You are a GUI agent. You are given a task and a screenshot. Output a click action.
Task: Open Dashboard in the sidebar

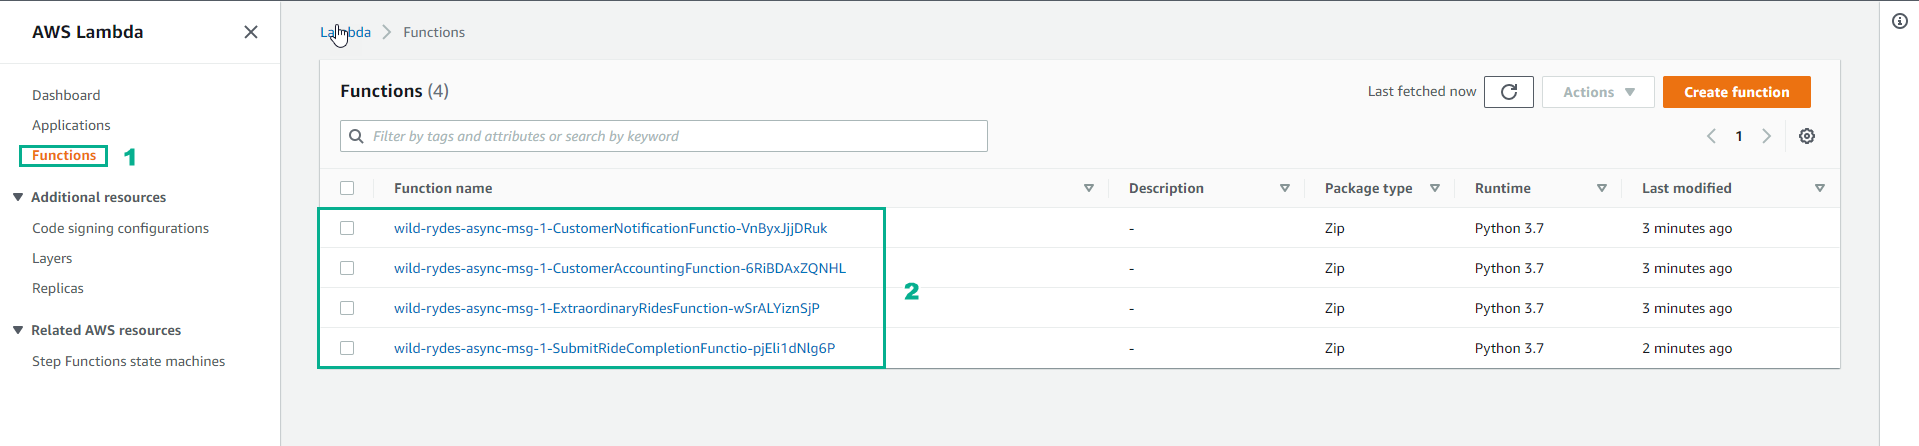pos(66,95)
